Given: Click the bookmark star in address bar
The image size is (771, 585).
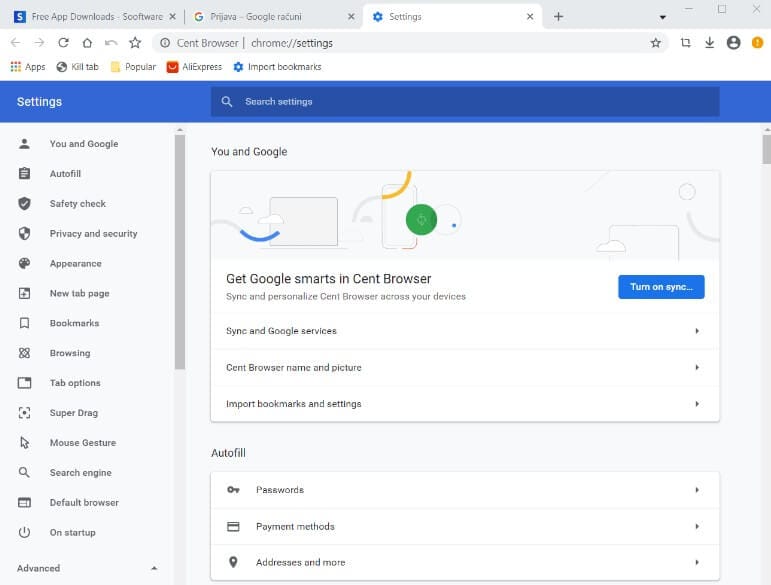Looking at the screenshot, I should tap(656, 43).
